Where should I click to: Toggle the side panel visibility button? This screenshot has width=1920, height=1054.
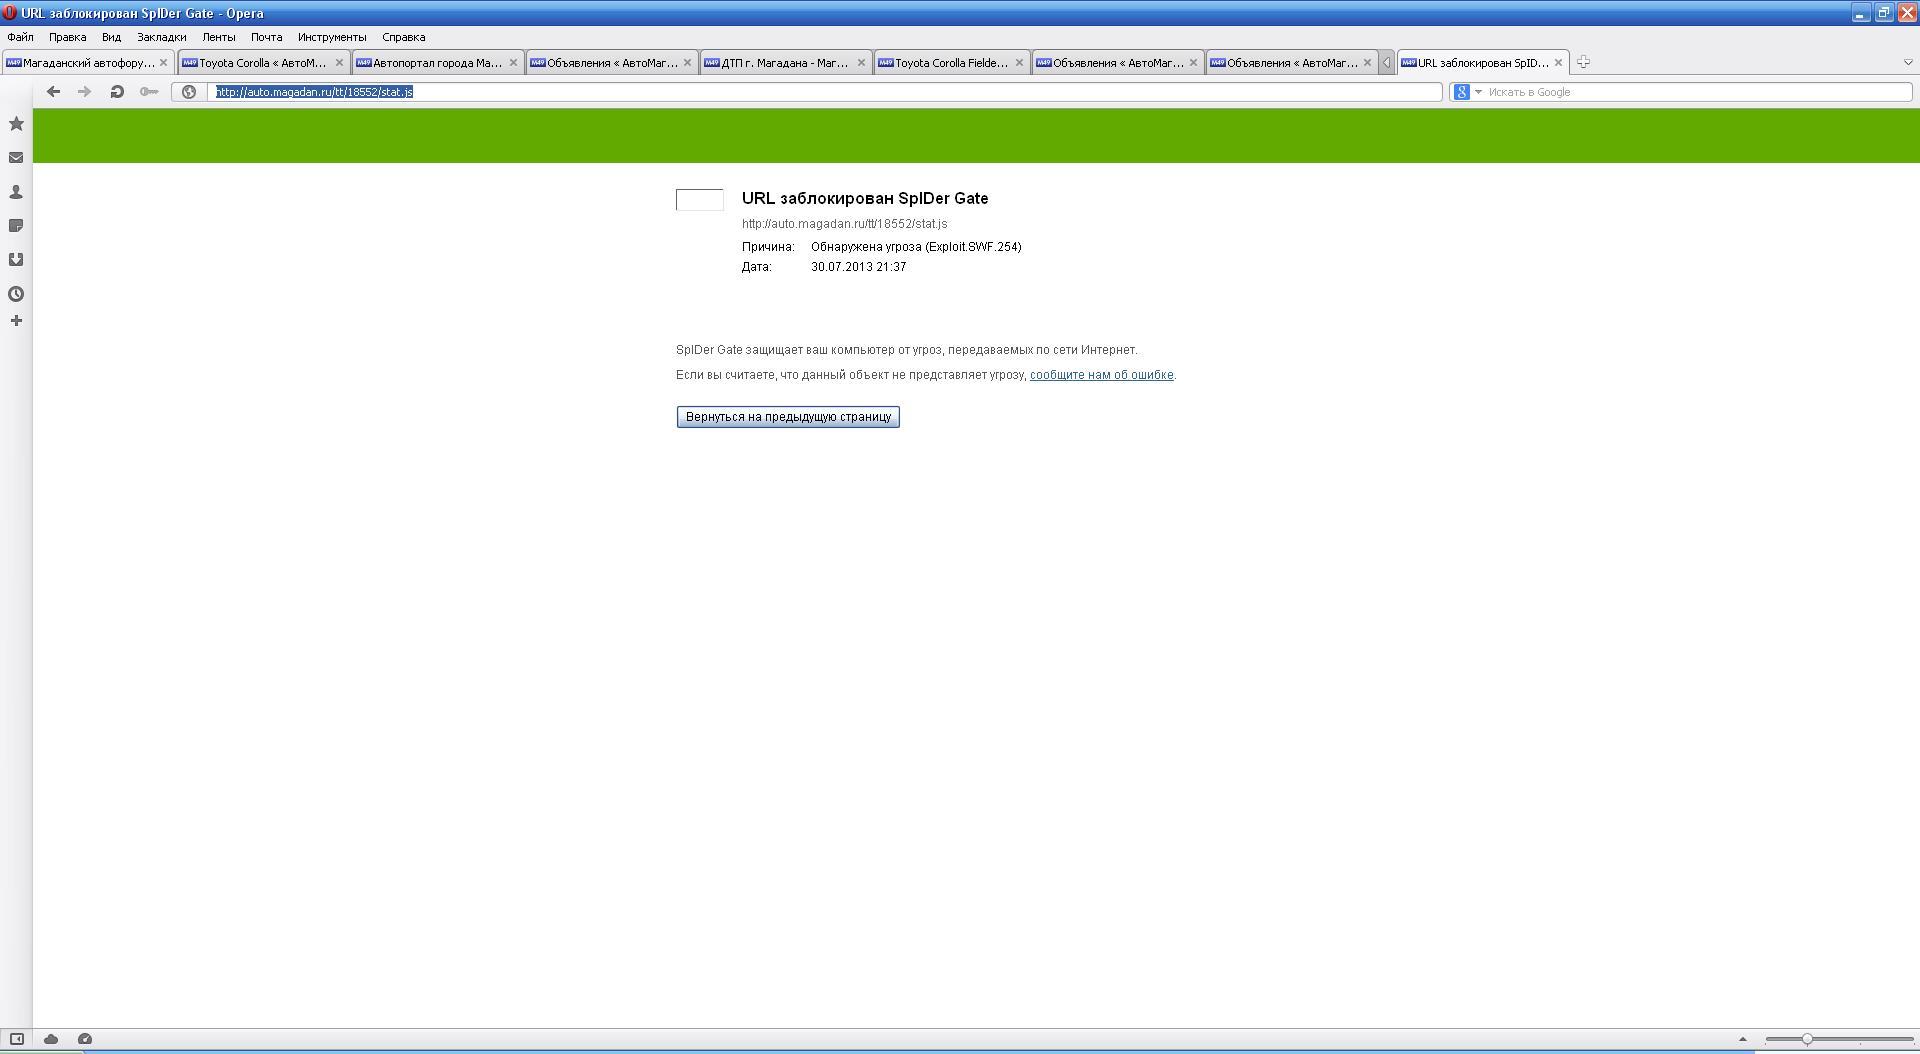tap(17, 1039)
